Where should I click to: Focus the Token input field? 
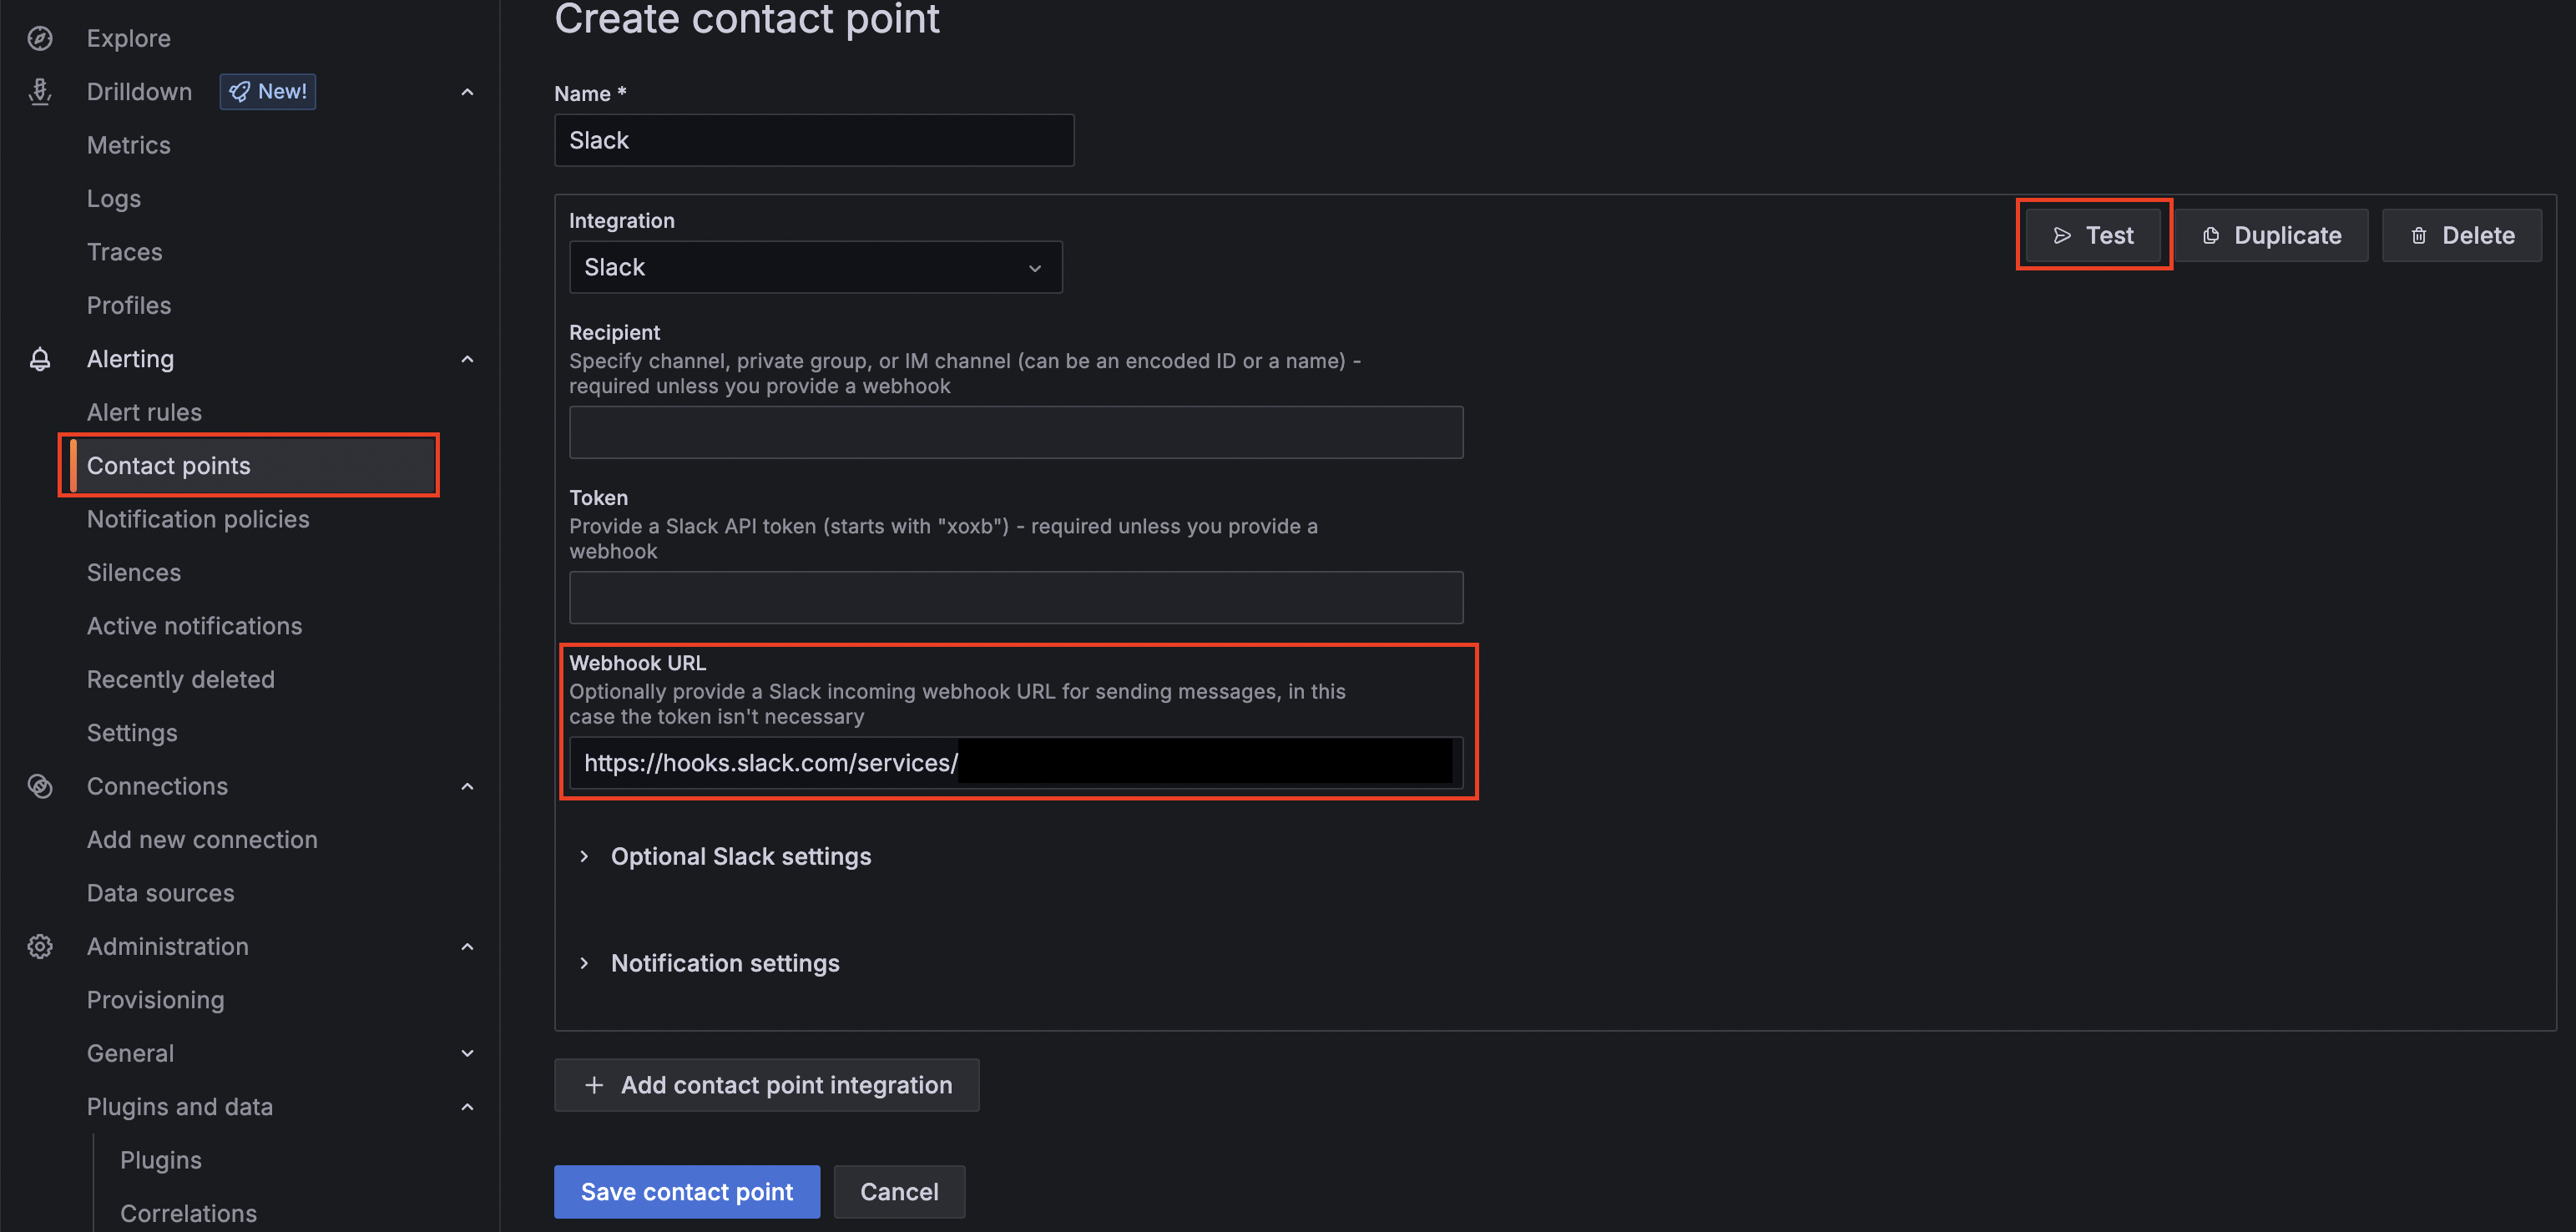(x=1016, y=597)
